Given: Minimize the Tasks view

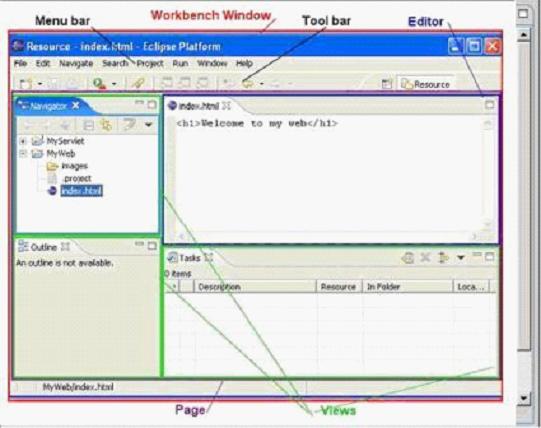Looking at the screenshot, I should [x=477, y=255].
